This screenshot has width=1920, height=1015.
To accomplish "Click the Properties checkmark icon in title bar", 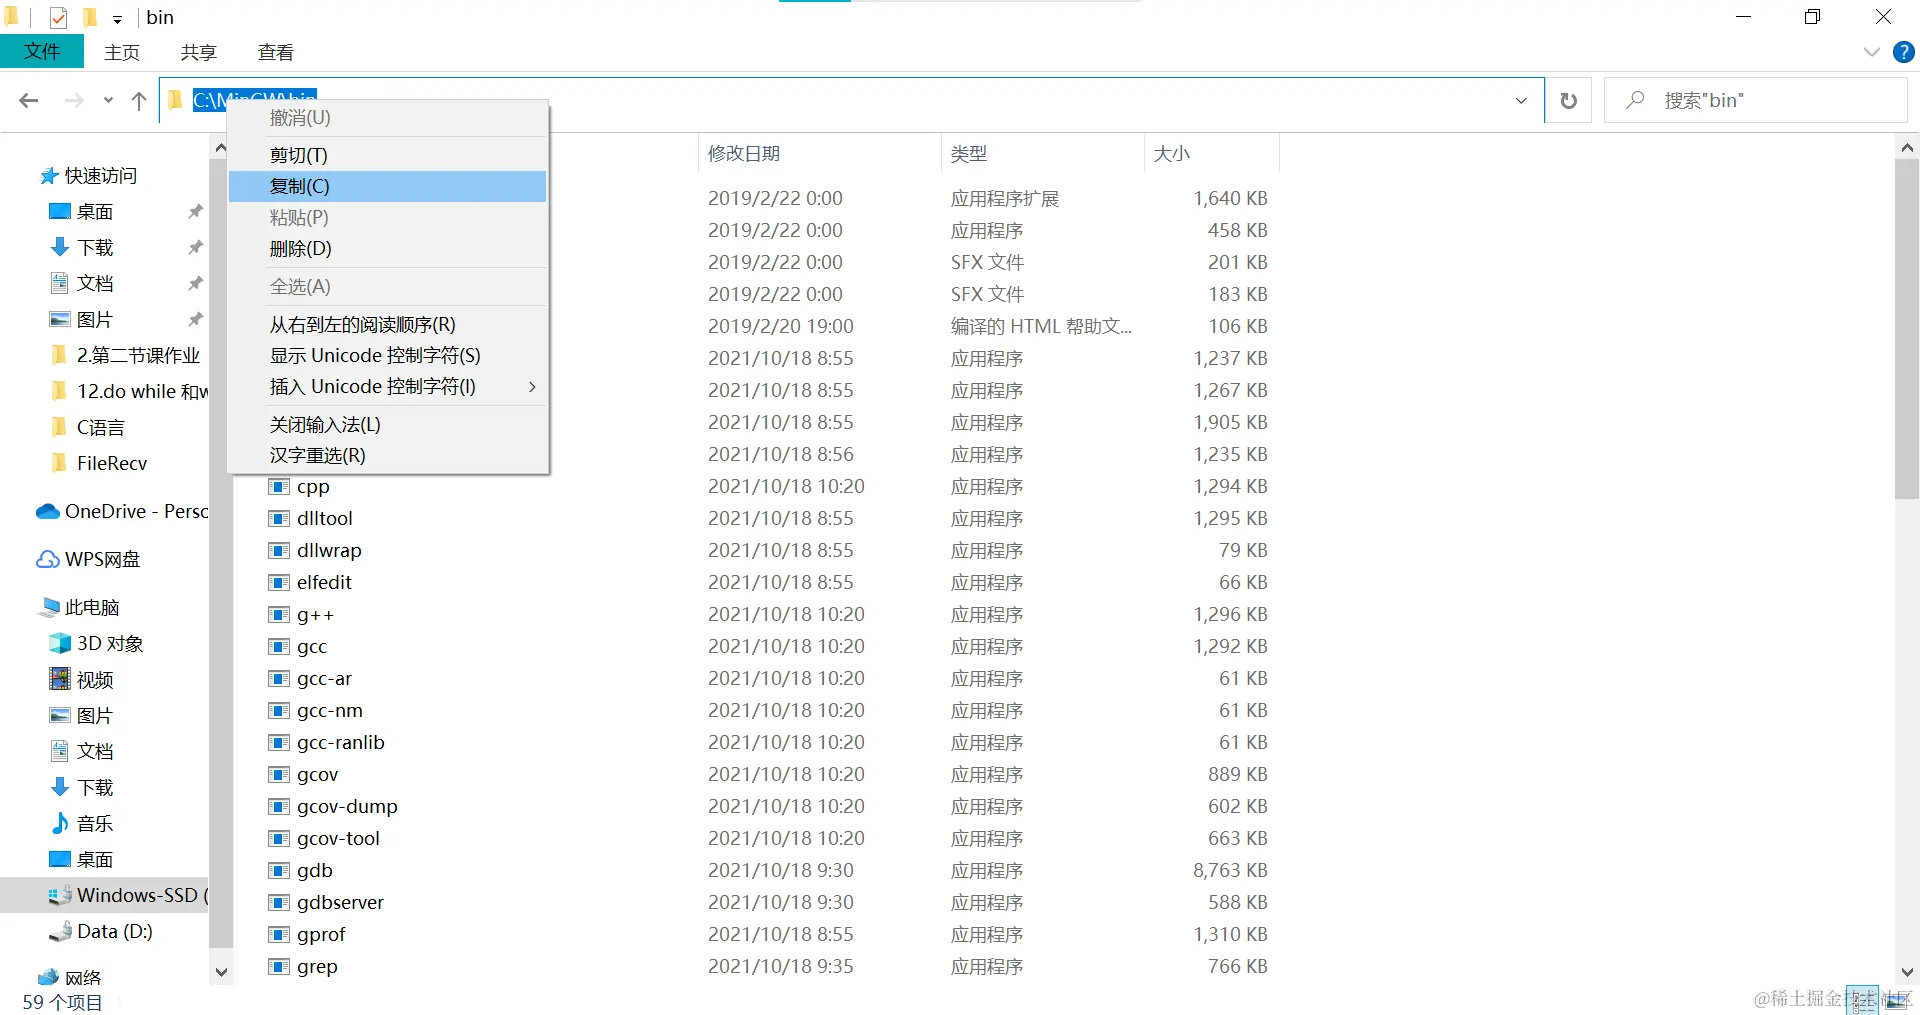I will tap(58, 17).
